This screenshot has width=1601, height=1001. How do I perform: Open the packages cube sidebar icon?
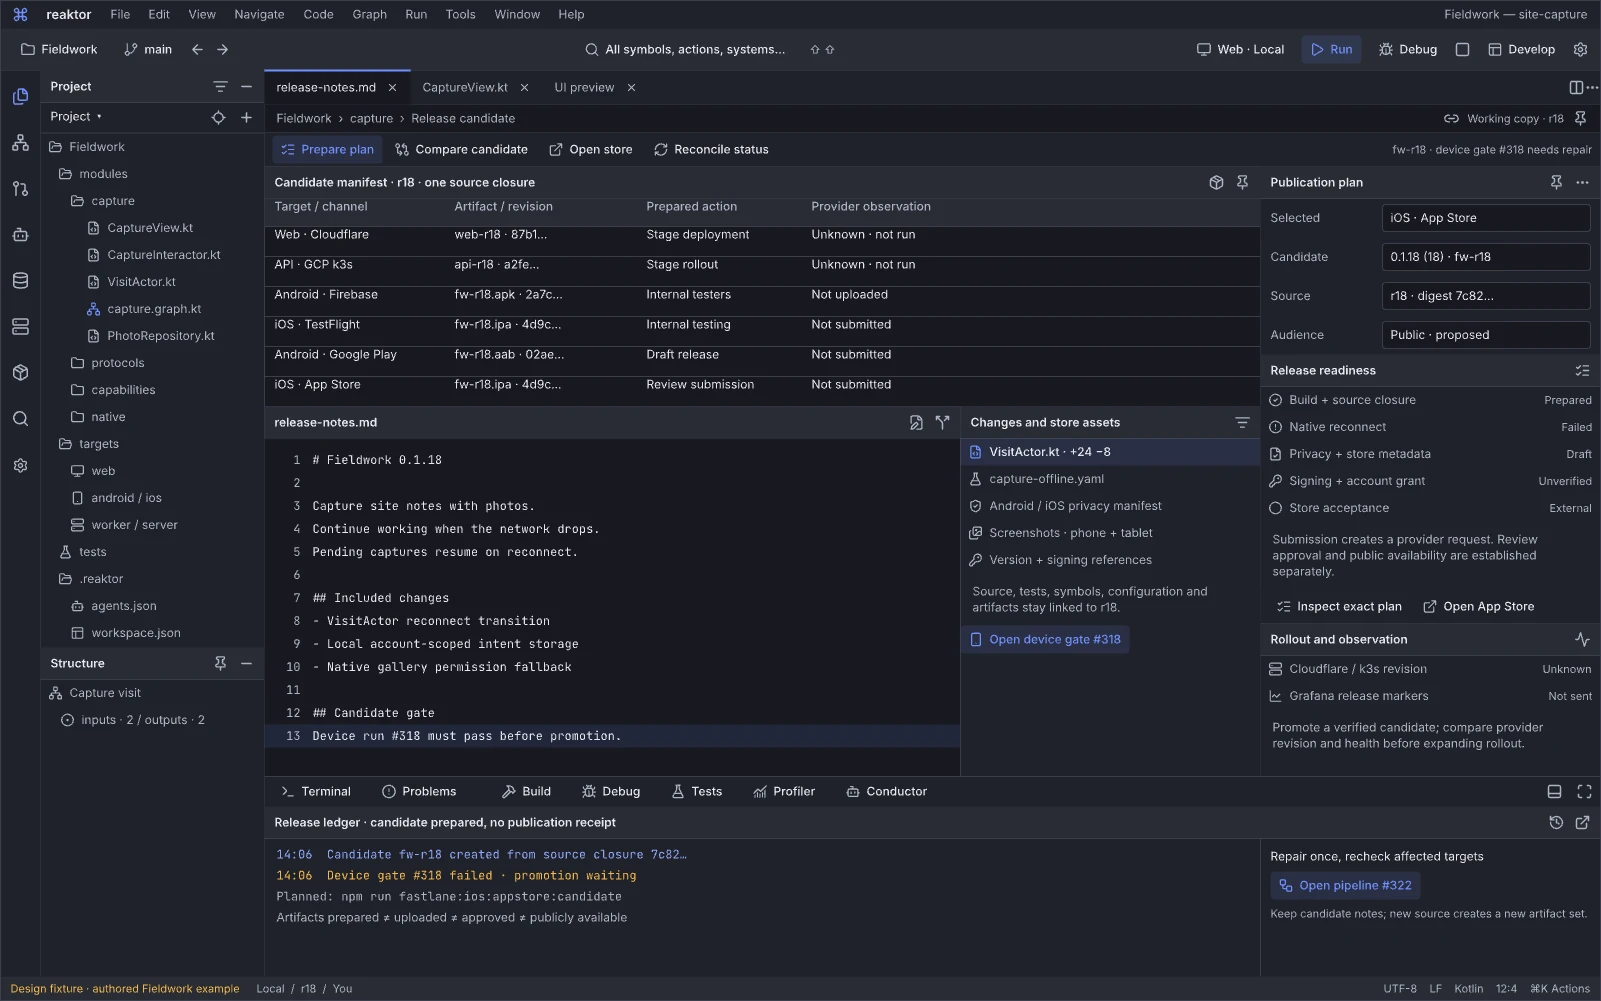tap(20, 373)
